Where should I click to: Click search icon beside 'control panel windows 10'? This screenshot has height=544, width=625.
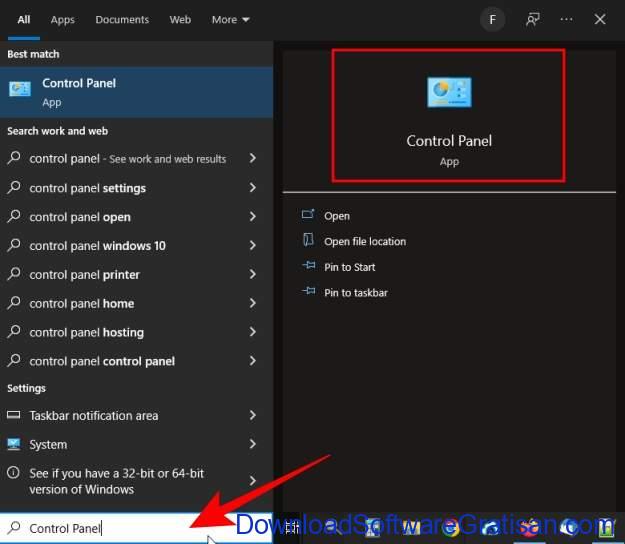point(14,245)
